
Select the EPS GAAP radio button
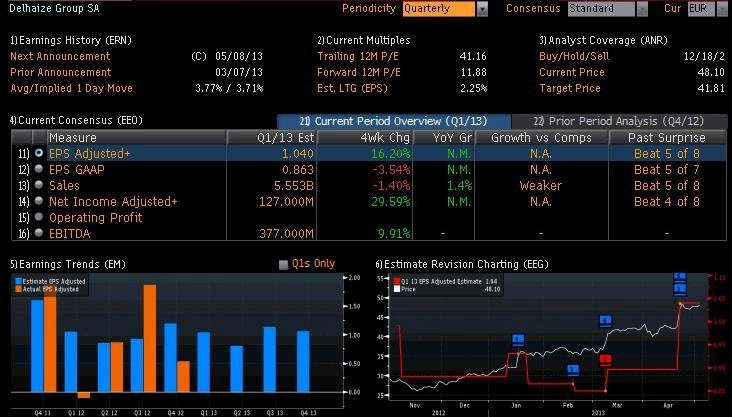39,169
